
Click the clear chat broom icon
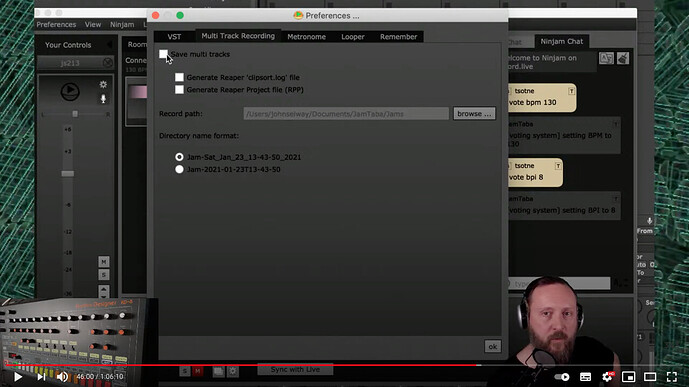(623, 58)
